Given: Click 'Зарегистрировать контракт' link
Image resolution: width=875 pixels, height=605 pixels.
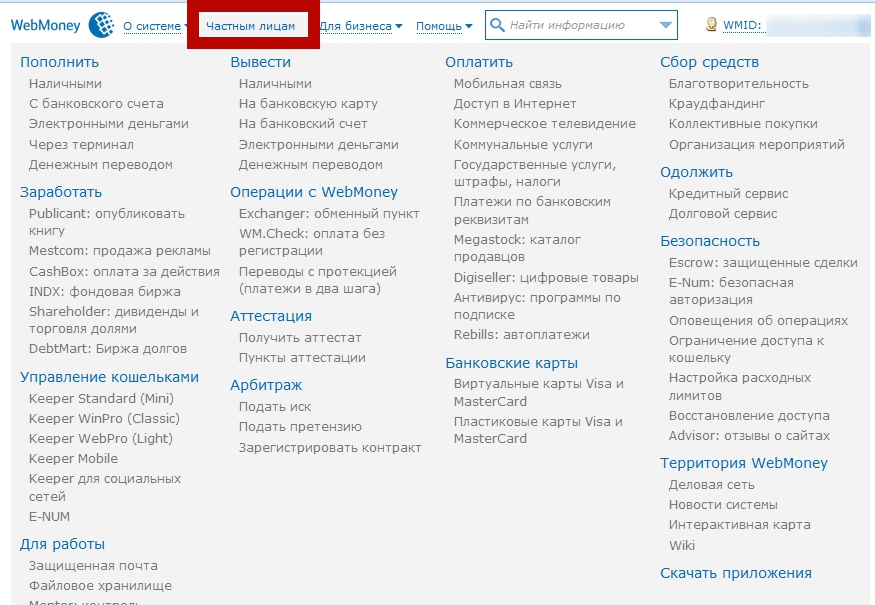Looking at the screenshot, I should [330, 448].
